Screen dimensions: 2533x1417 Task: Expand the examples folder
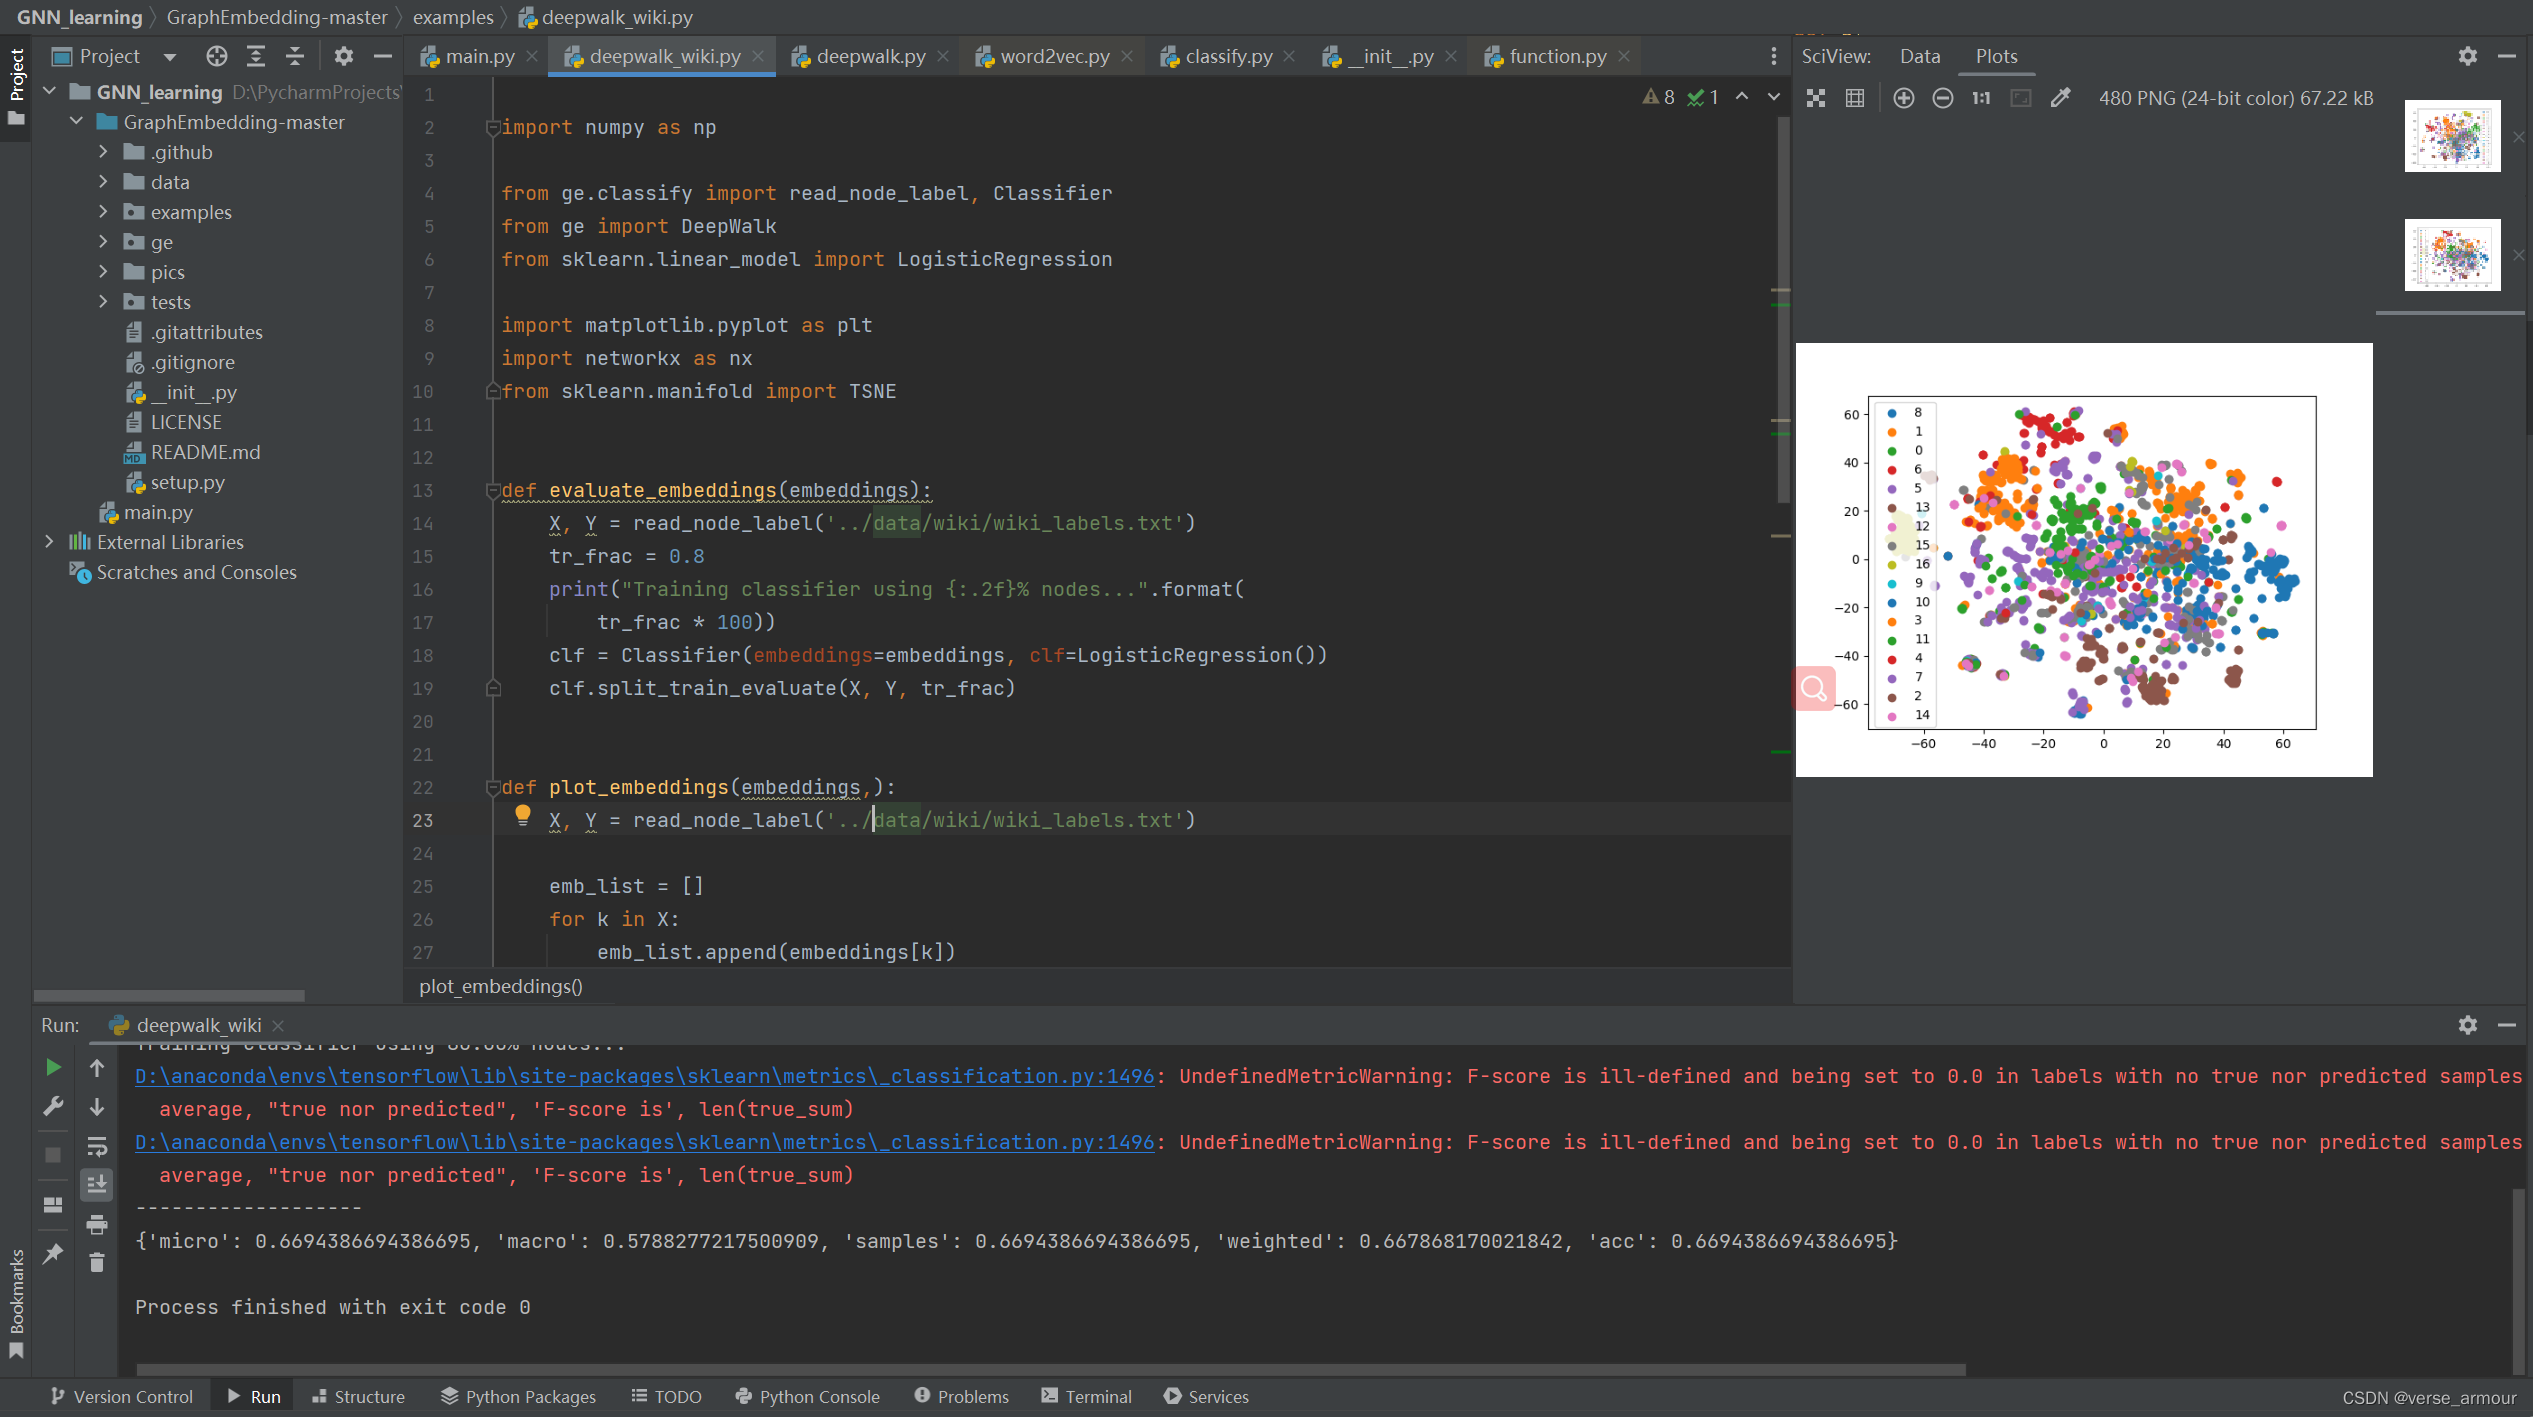tap(103, 212)
